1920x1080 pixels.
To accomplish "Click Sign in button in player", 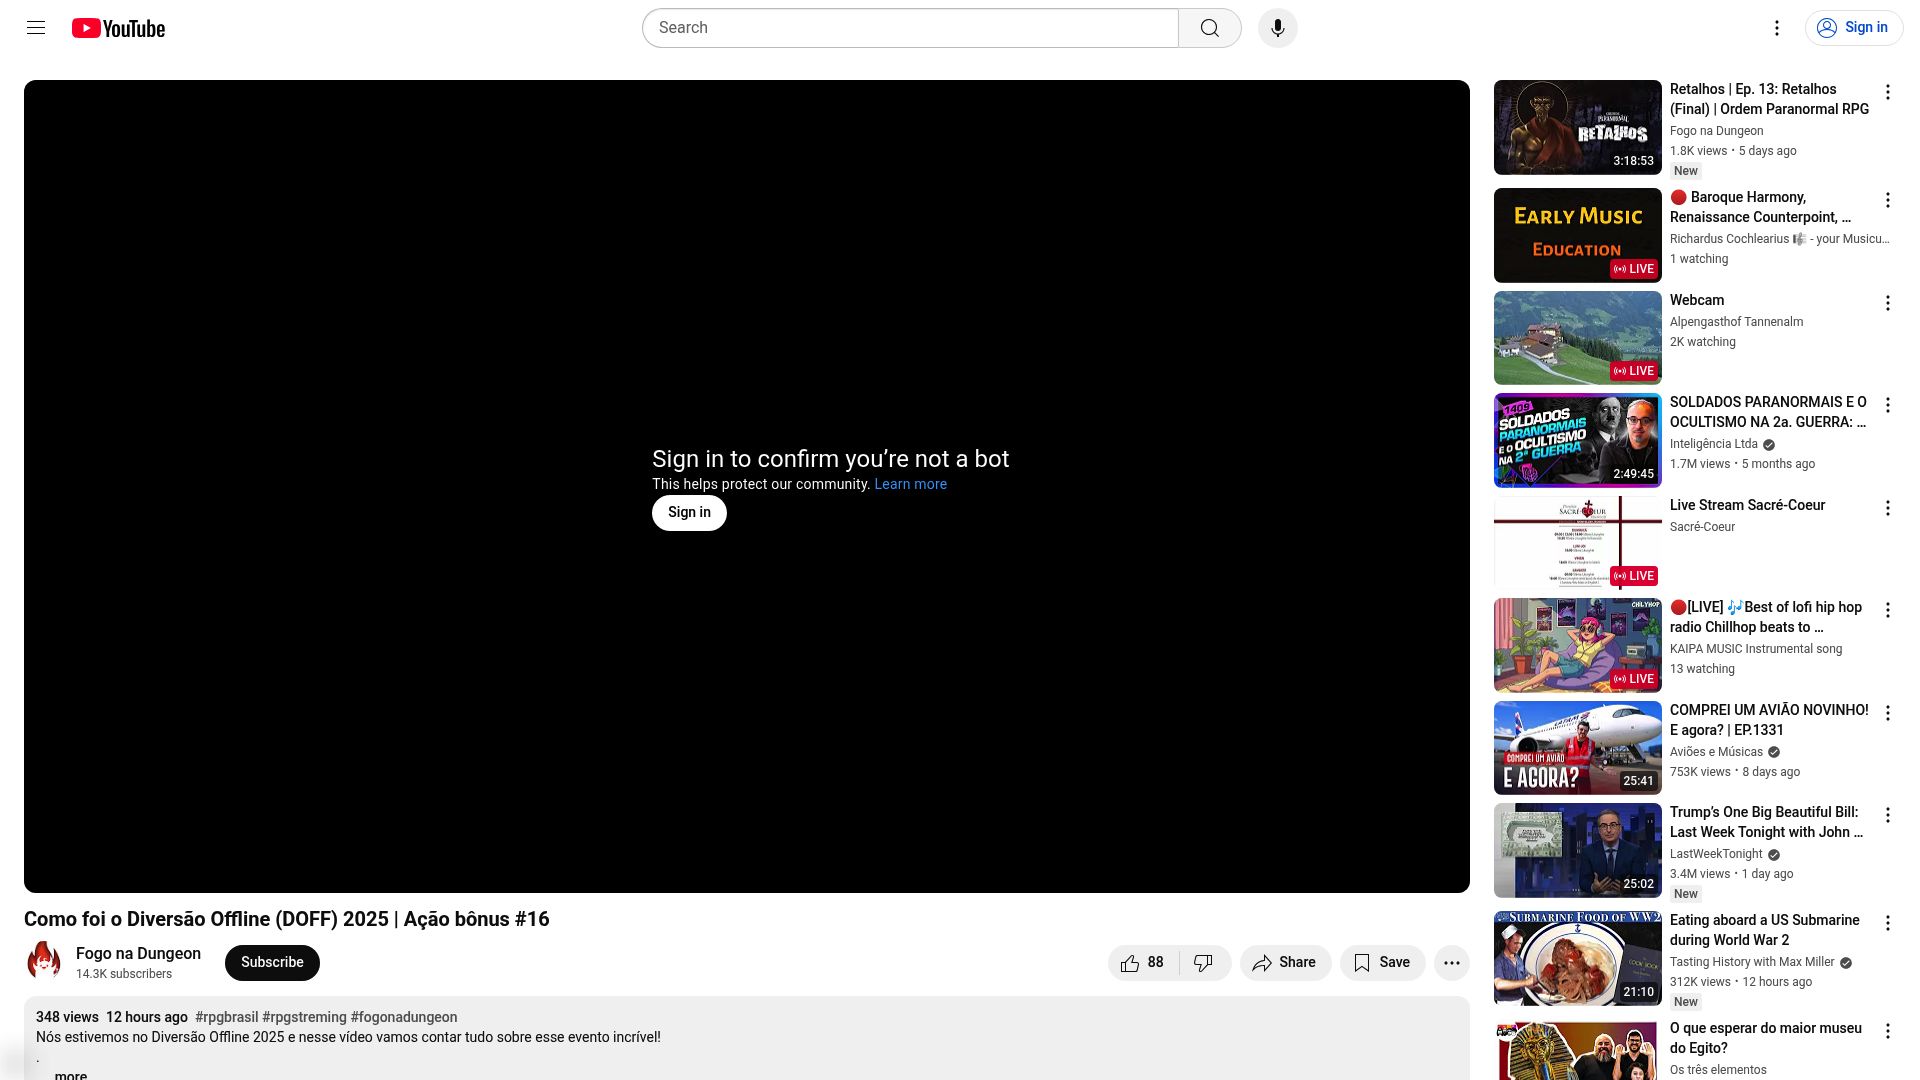I will [689, 512].
